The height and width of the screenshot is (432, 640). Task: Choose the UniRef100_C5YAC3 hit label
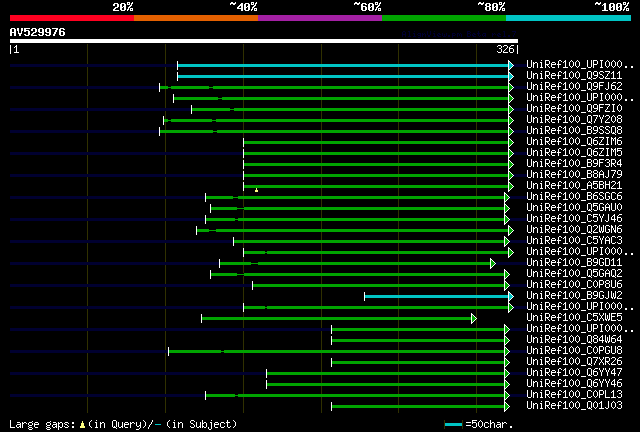(574, 241)
